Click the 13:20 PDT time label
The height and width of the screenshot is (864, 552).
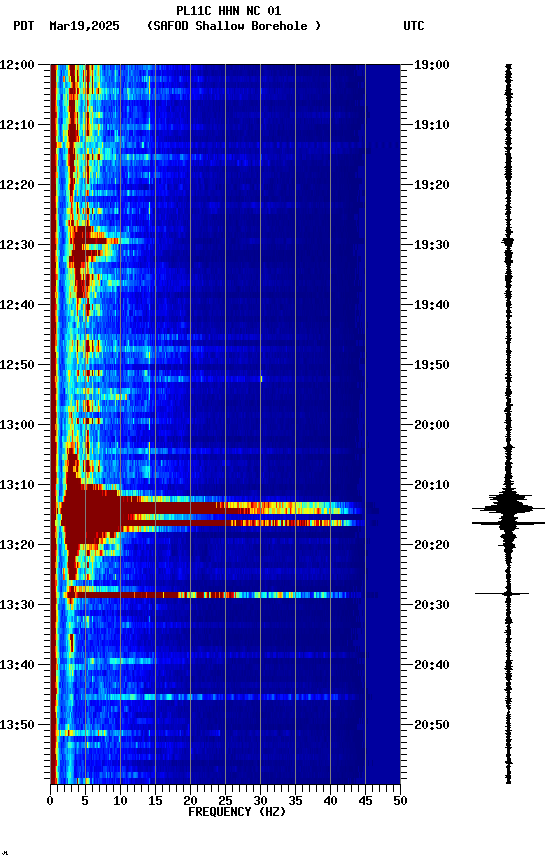17,546
